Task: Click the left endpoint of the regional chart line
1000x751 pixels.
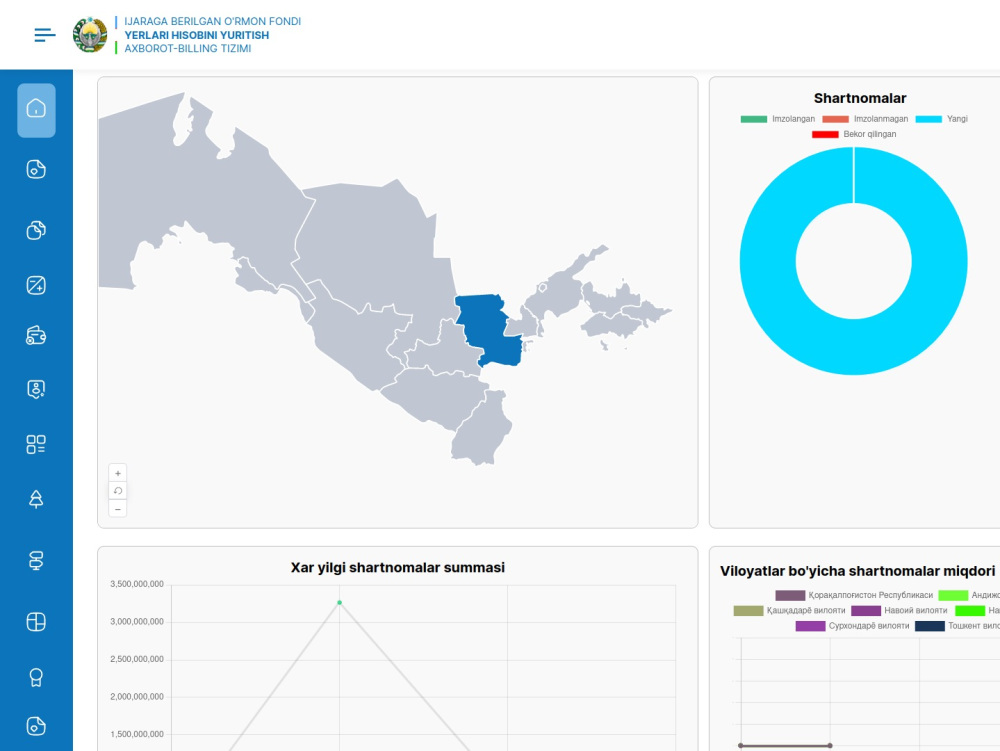Action: pyautogui.click(x=740, y=745)
